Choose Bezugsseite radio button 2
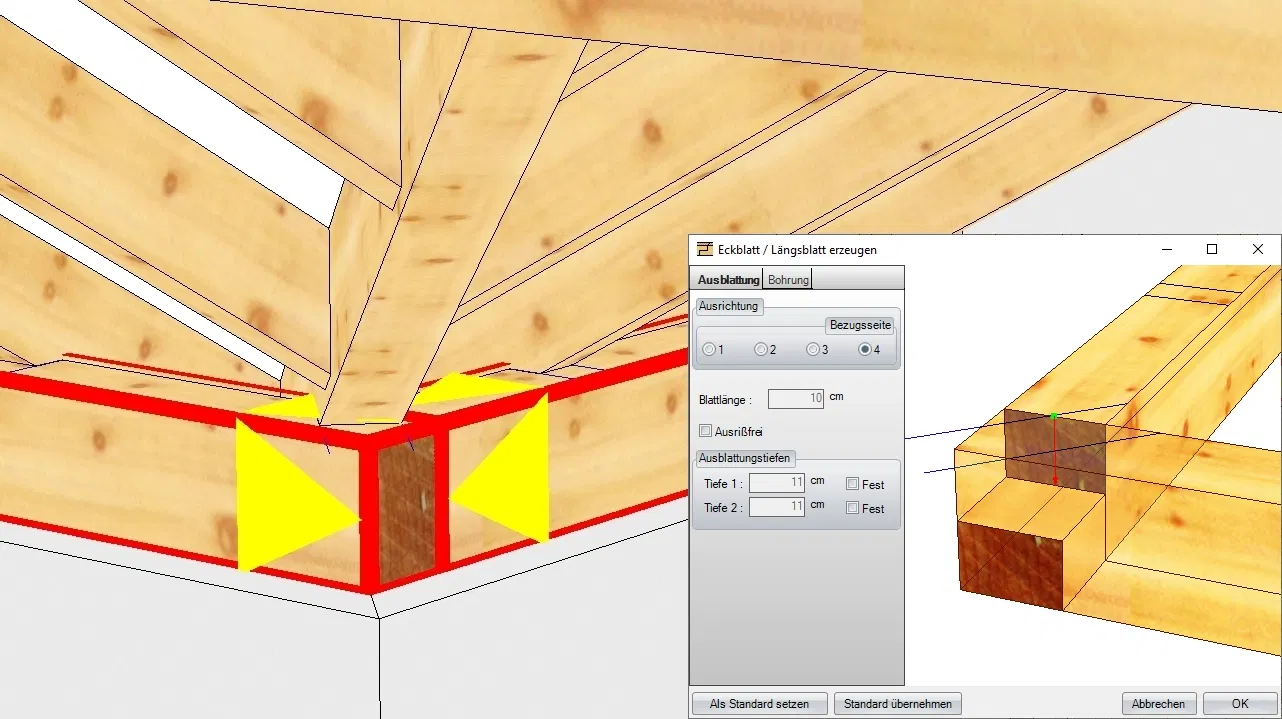Screen dimensions: 1282x719 pyautogui.click(x=761, y=350)
